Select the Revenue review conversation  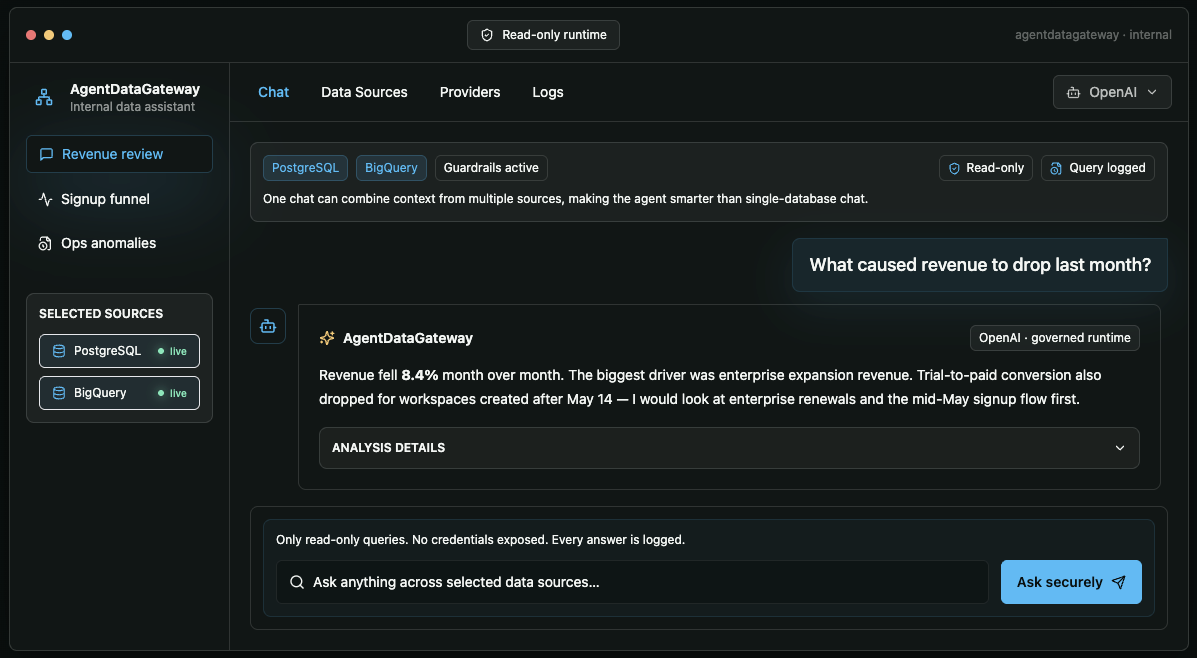click(x=119, y=154)
